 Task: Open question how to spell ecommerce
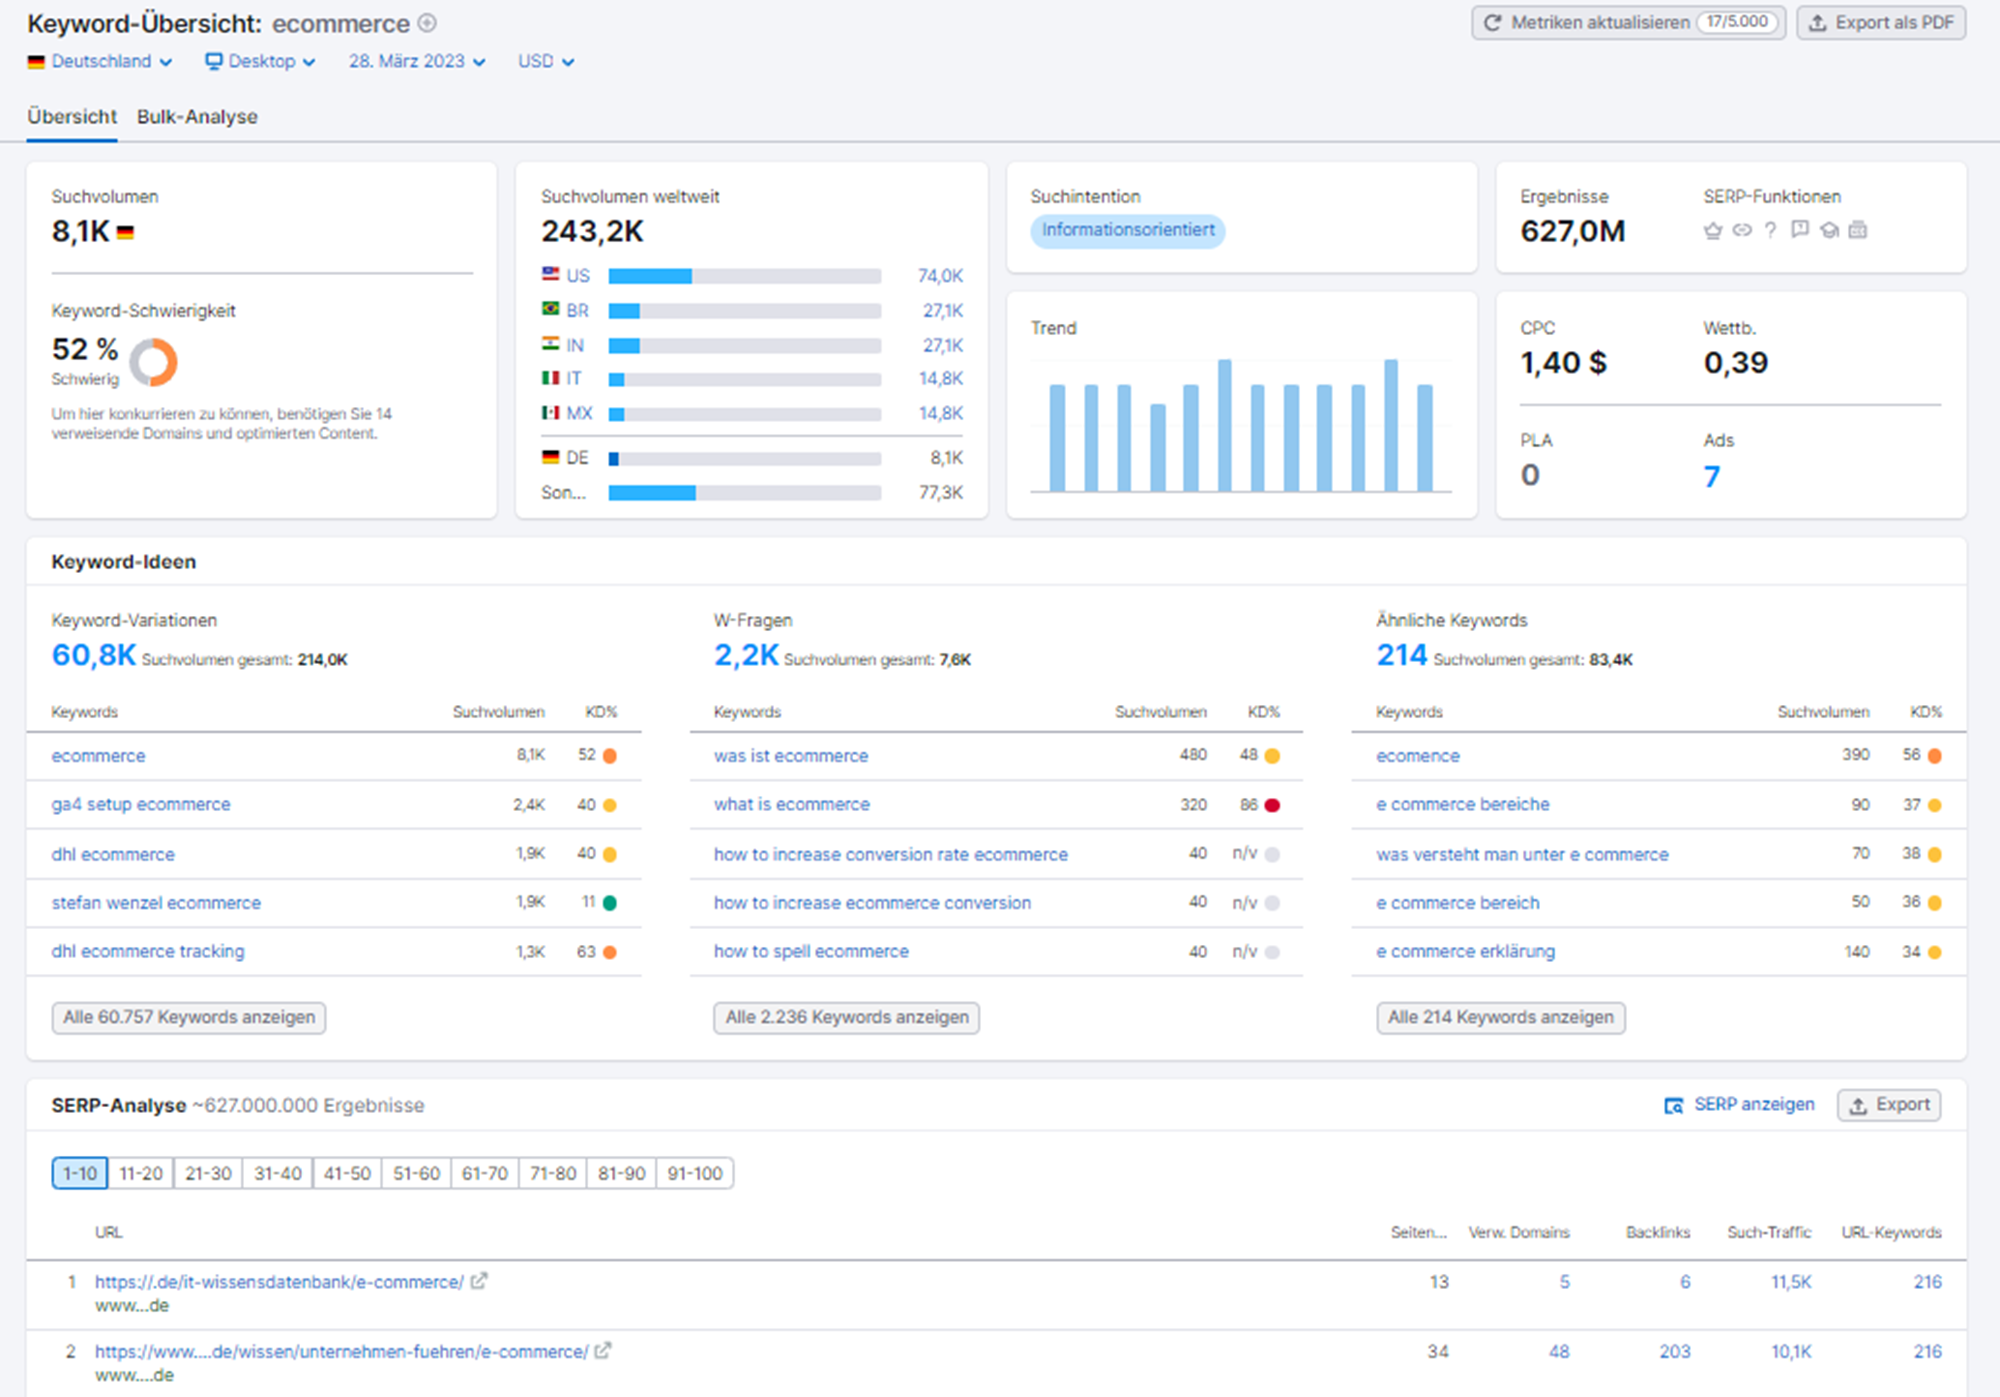811,952
